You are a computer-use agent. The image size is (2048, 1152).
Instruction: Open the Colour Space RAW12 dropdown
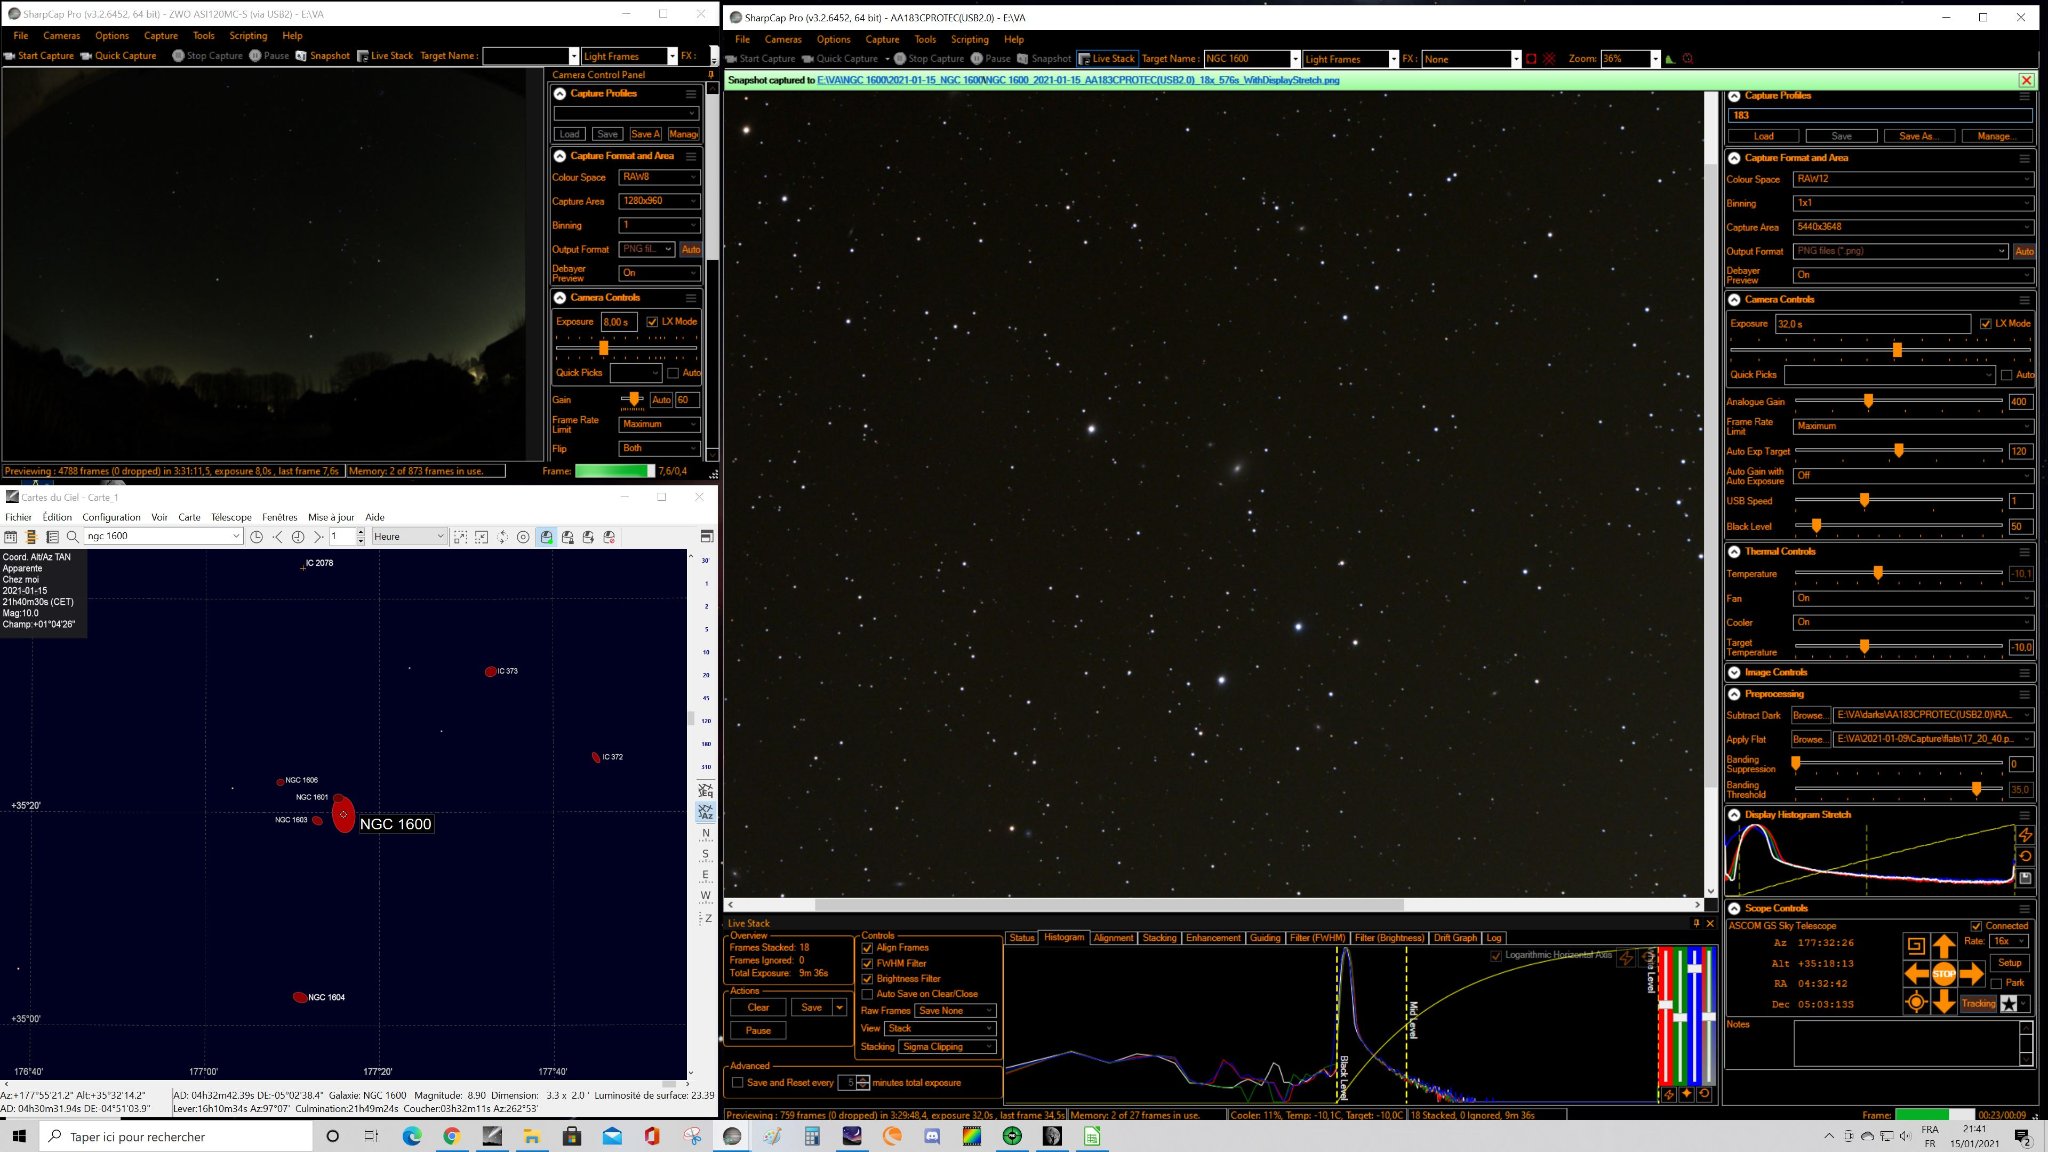tap(1913, 179)
